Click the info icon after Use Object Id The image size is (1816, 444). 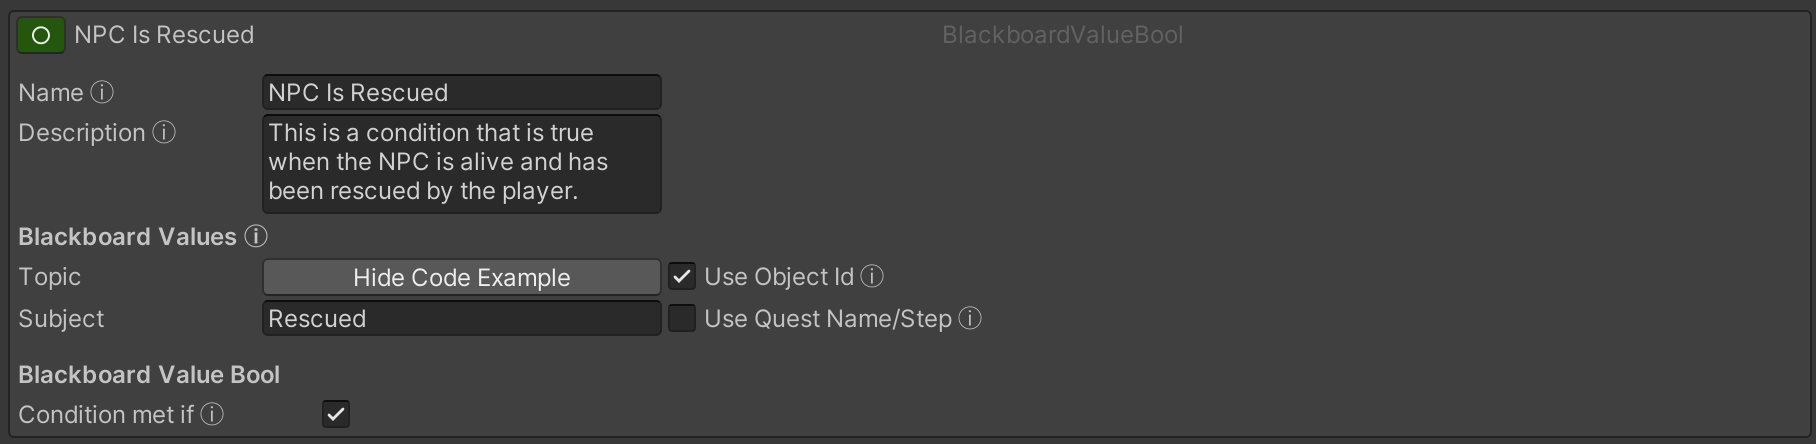click(872, 277)
